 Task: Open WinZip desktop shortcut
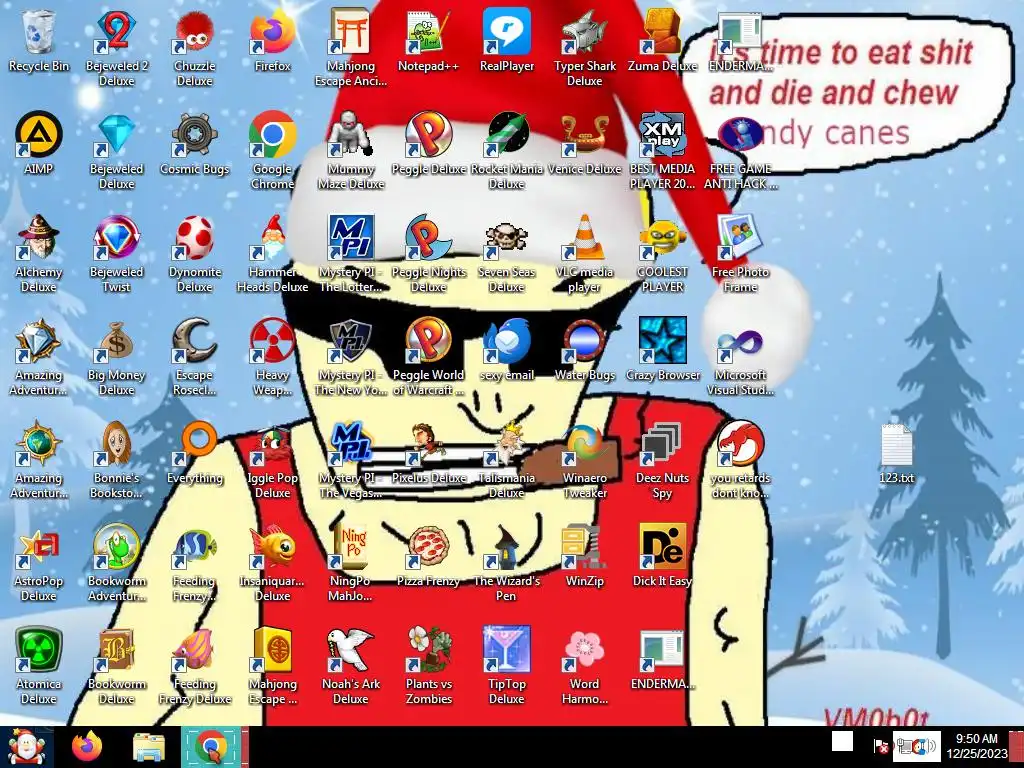pos(584,556)
